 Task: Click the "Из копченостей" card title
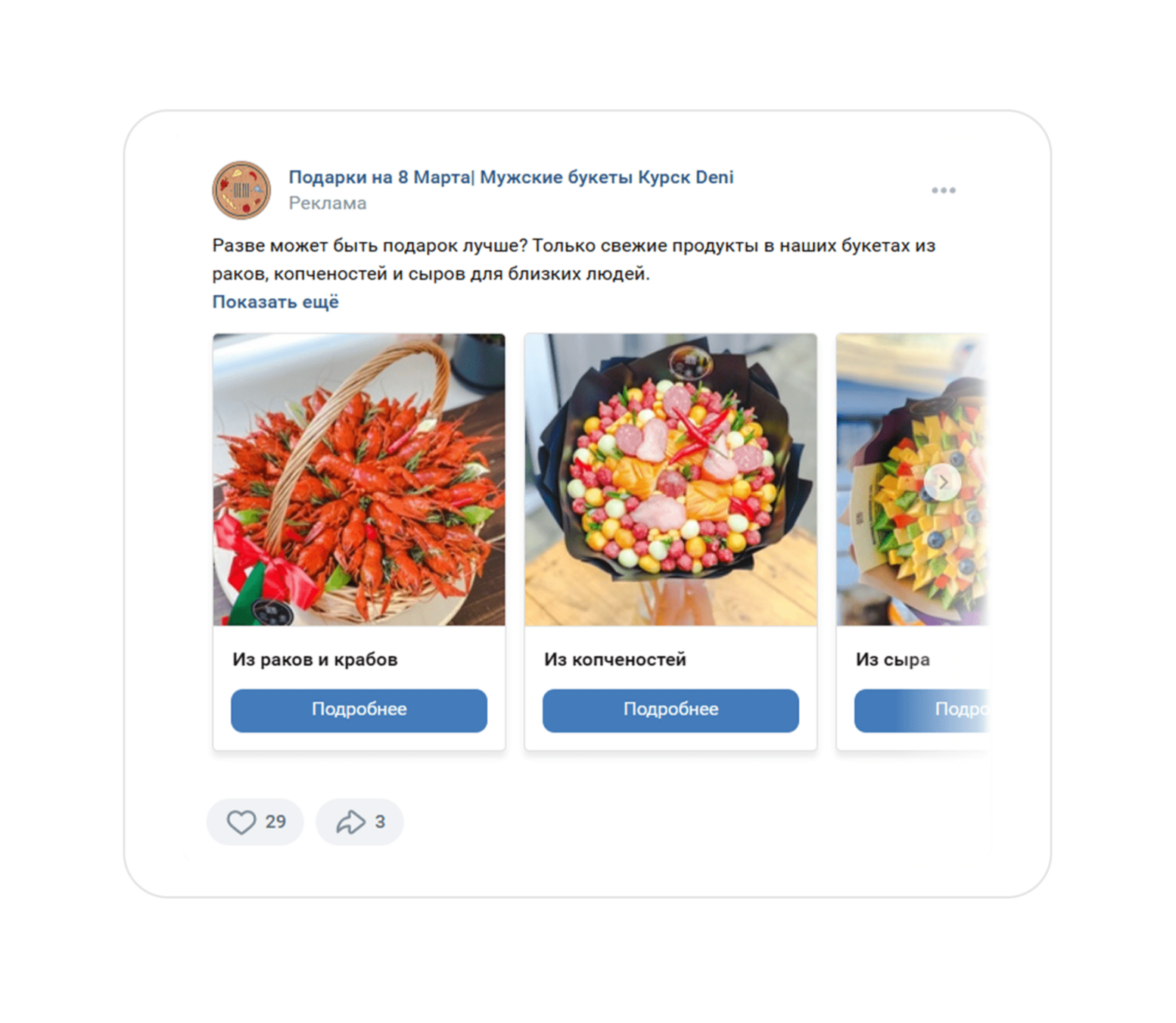pyautogui.click(x=615, y=660)
